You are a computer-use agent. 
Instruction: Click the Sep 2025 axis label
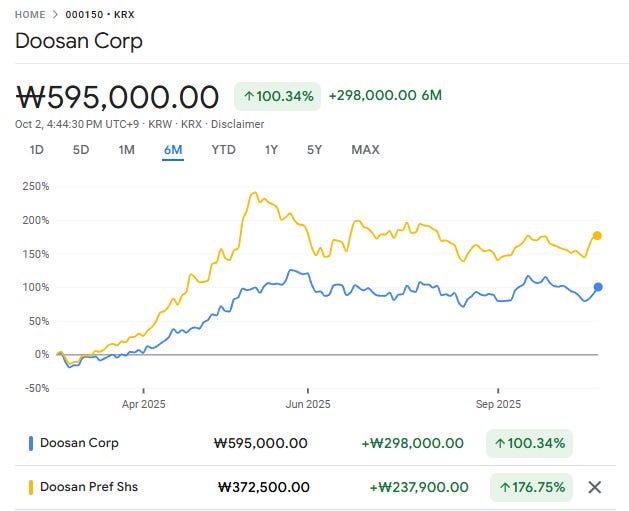pyautogui.click(x=498, y=404)
